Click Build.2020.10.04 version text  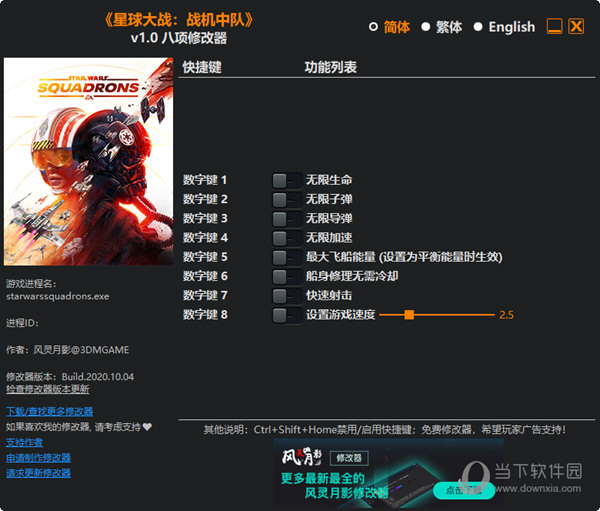(98, 377)
